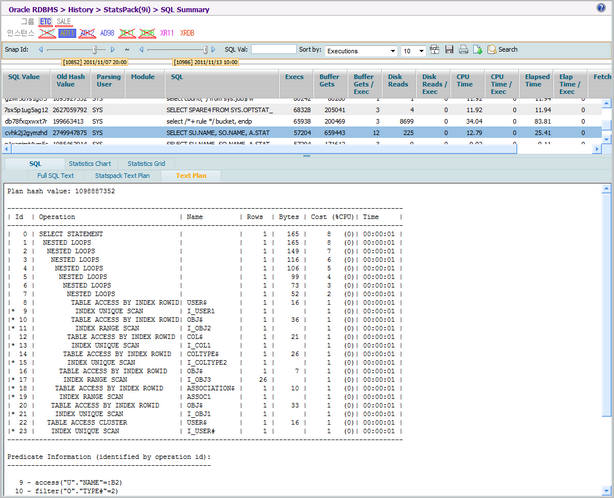Viewport: 614px width, 498px height.
Task: Switch to the Statistics Grid tab
Action: point(146,164)
